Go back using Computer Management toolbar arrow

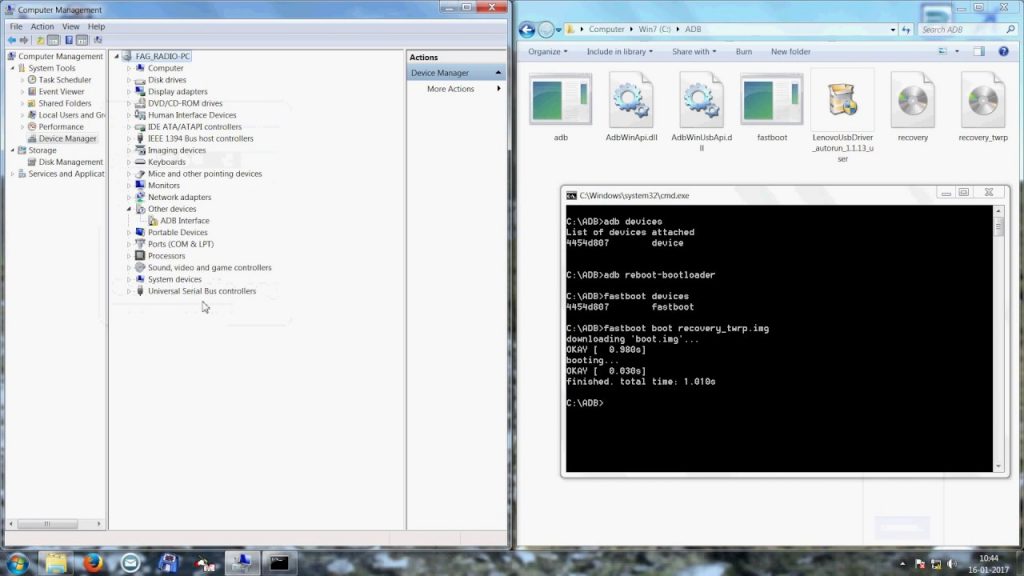pyautogui.click(x=12, y=40)
